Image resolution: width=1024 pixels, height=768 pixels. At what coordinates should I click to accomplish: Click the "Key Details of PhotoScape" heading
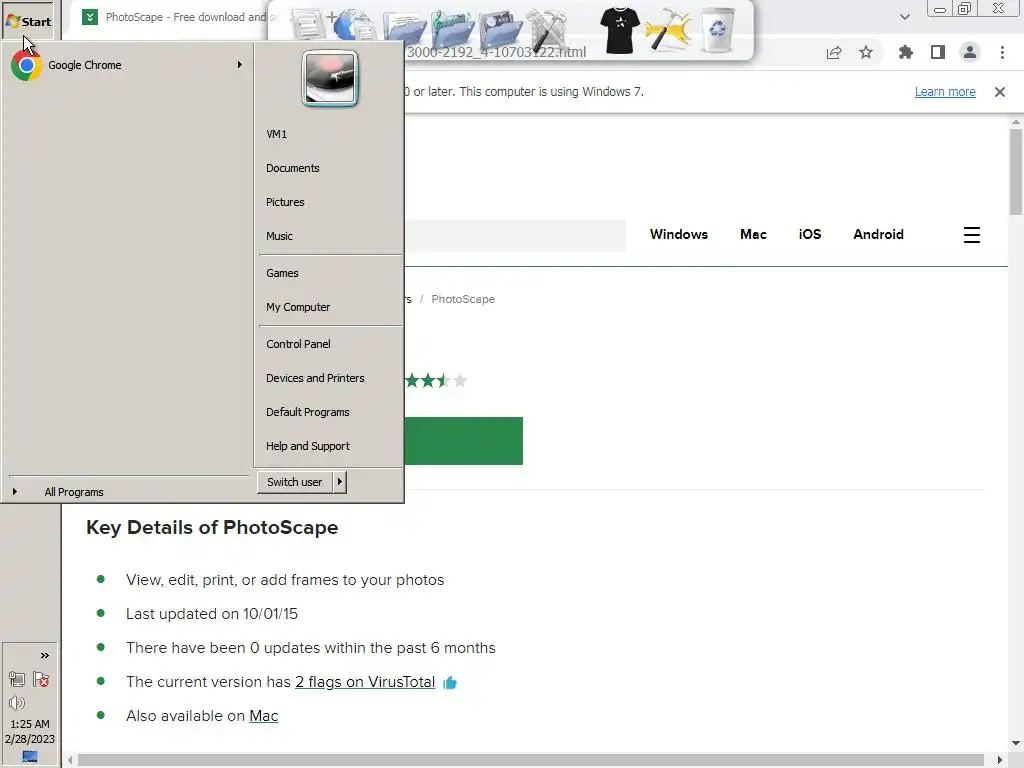point(212,528)
